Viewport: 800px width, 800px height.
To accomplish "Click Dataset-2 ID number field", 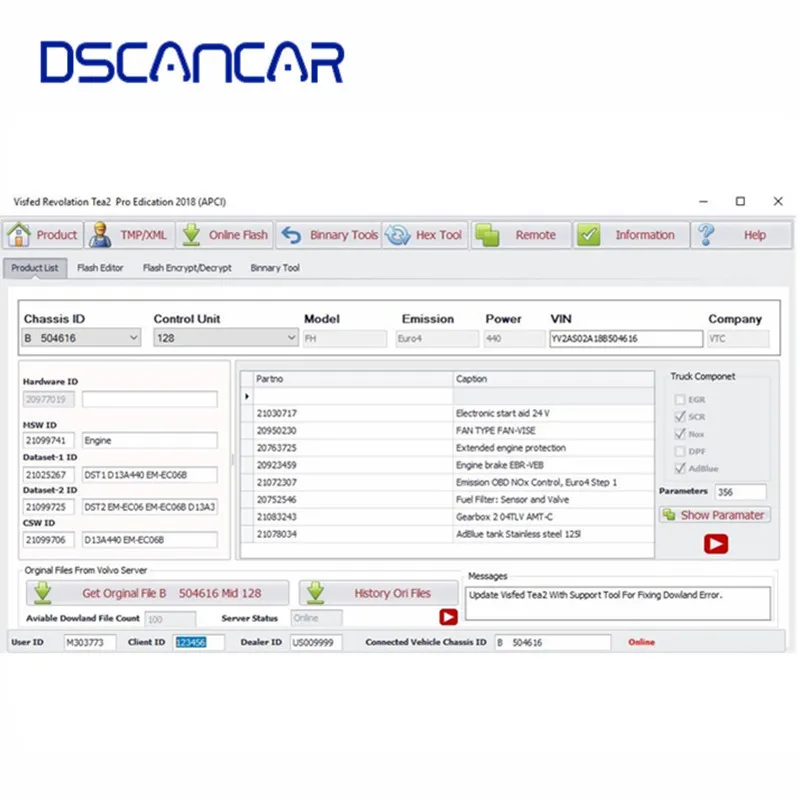I will click(x=48, y=507).
